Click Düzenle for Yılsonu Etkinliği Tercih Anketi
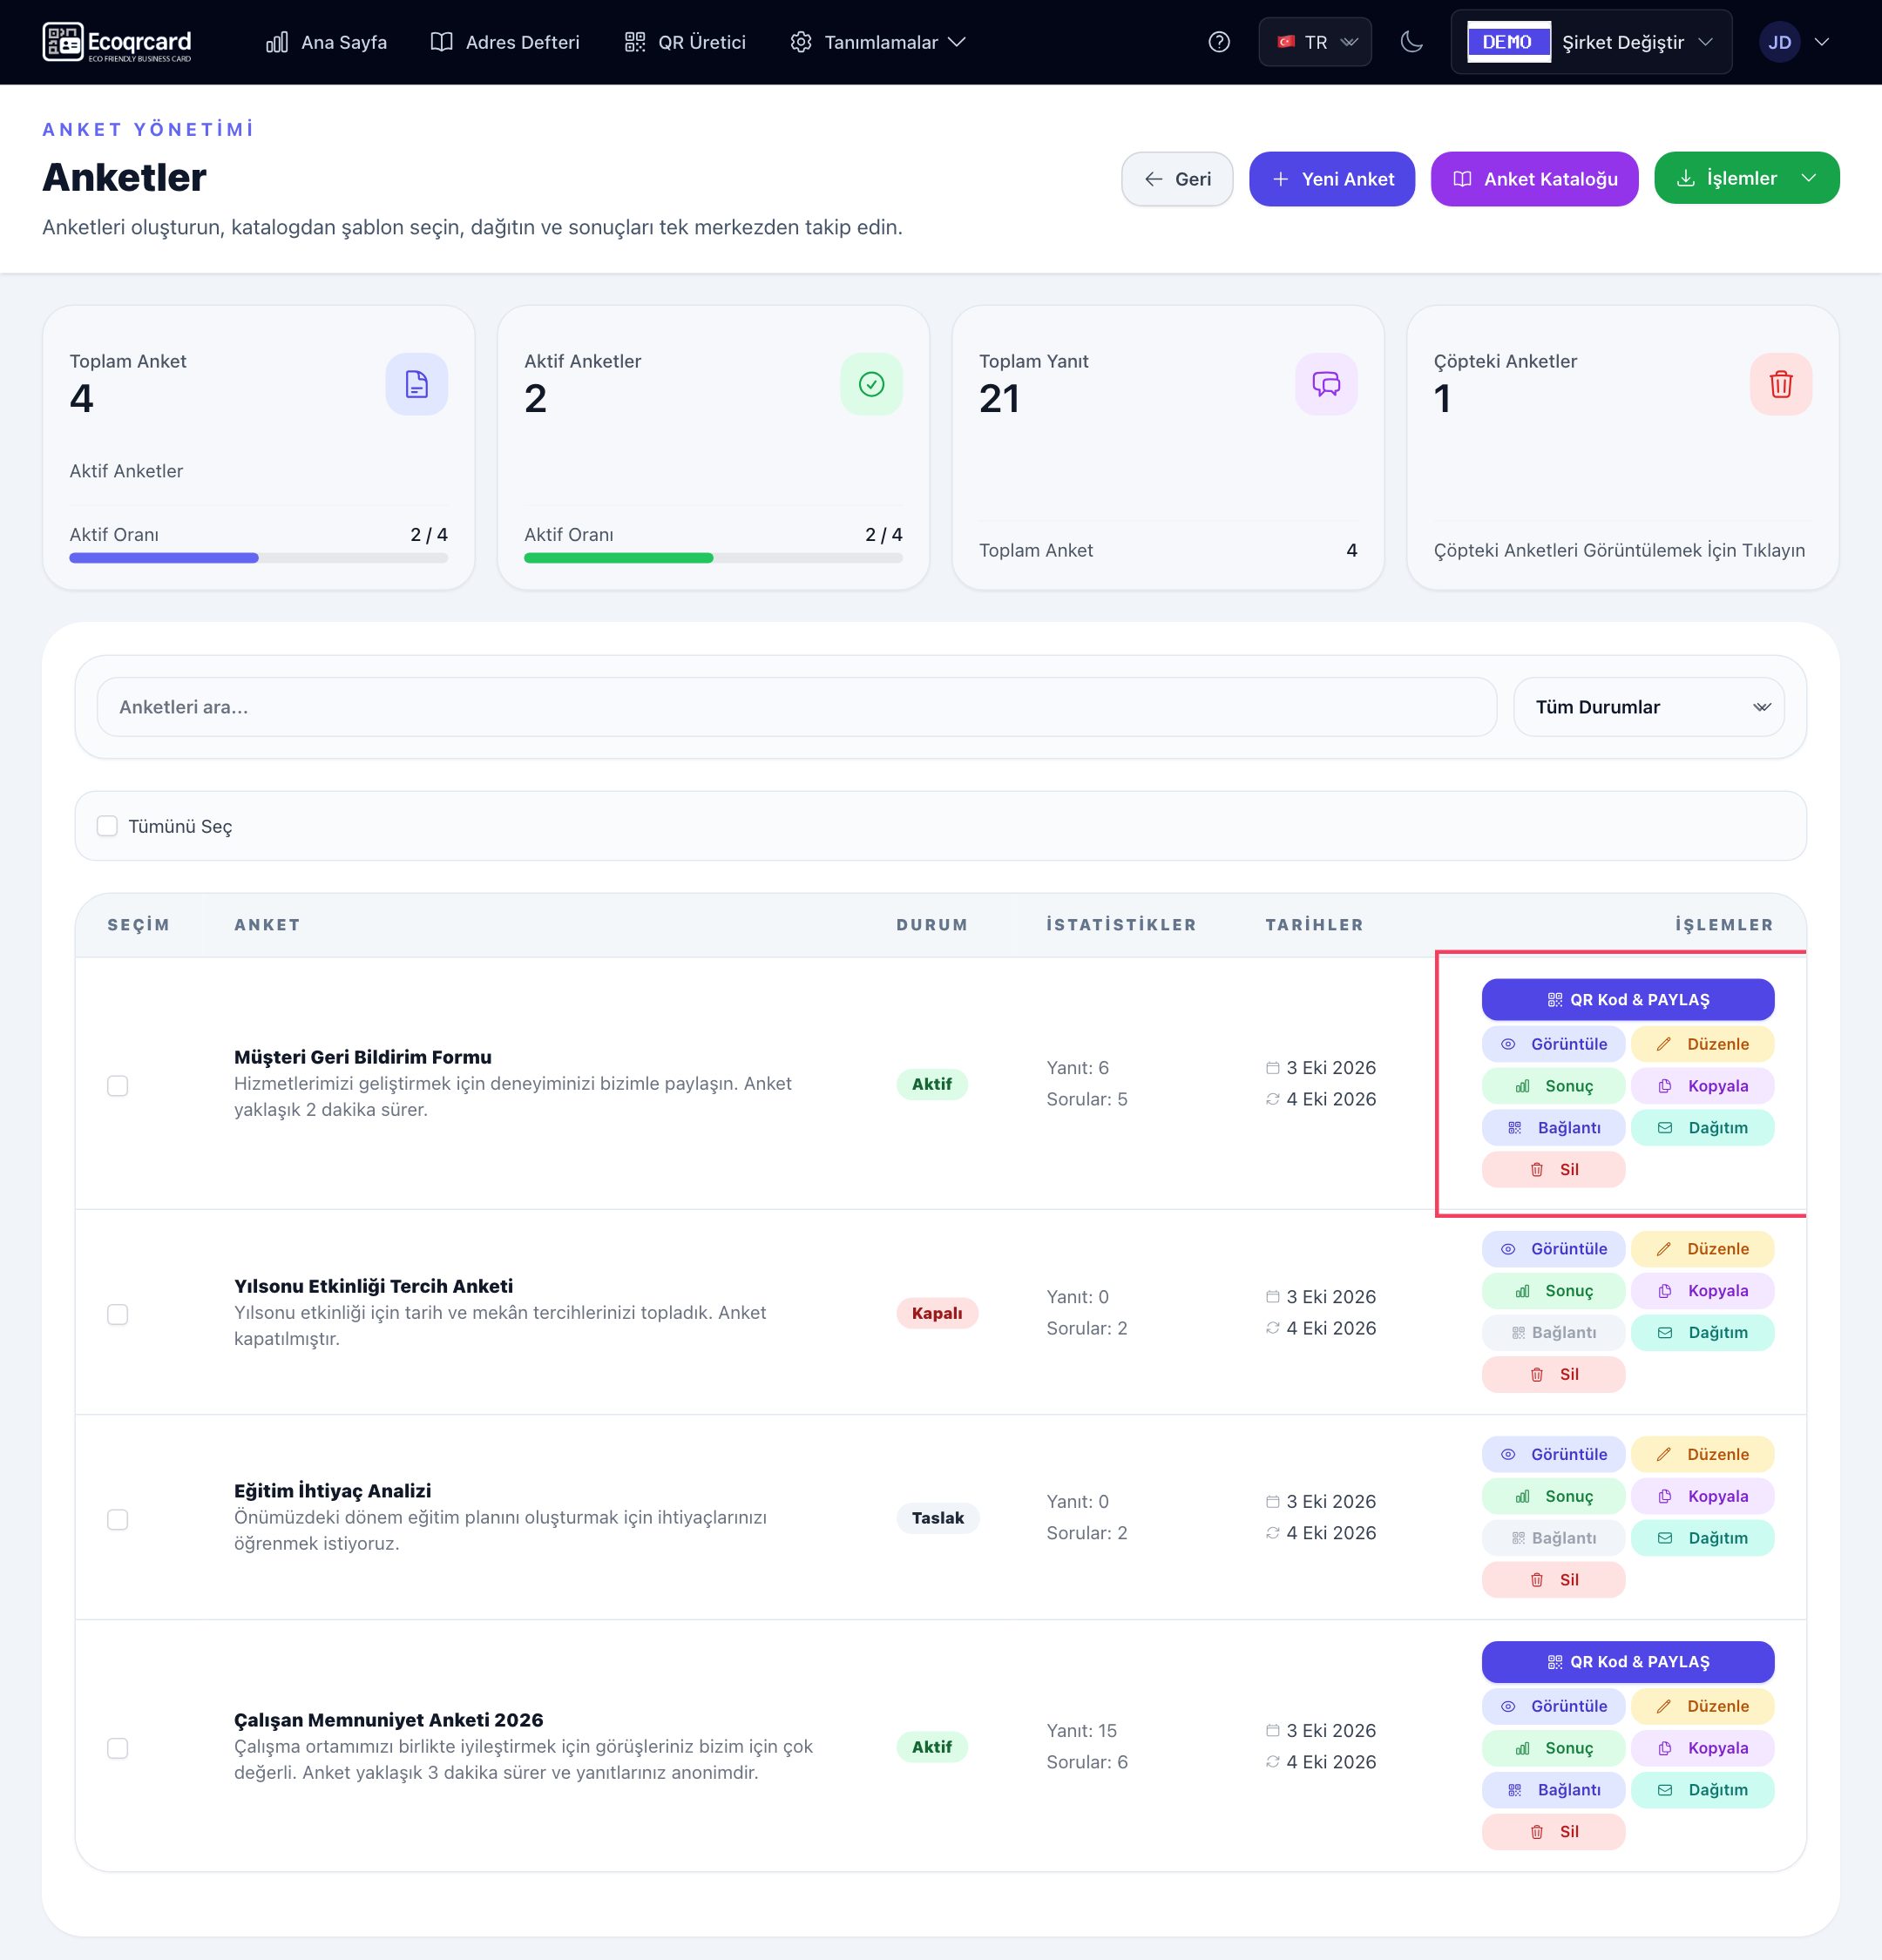The height and width of the screenshot is (1960, 1882). (x=1702, y=1249)
